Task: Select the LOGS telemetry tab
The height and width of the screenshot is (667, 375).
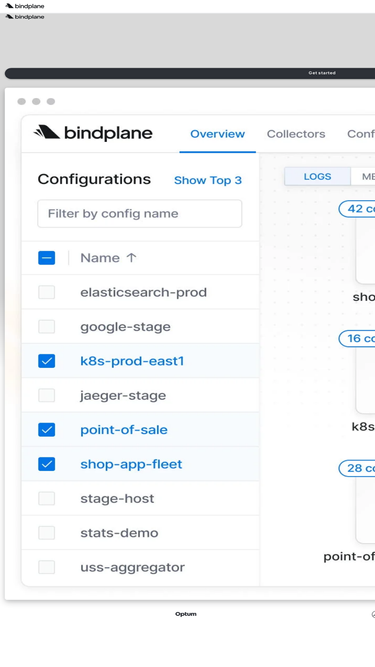Action: pos(317,177)
